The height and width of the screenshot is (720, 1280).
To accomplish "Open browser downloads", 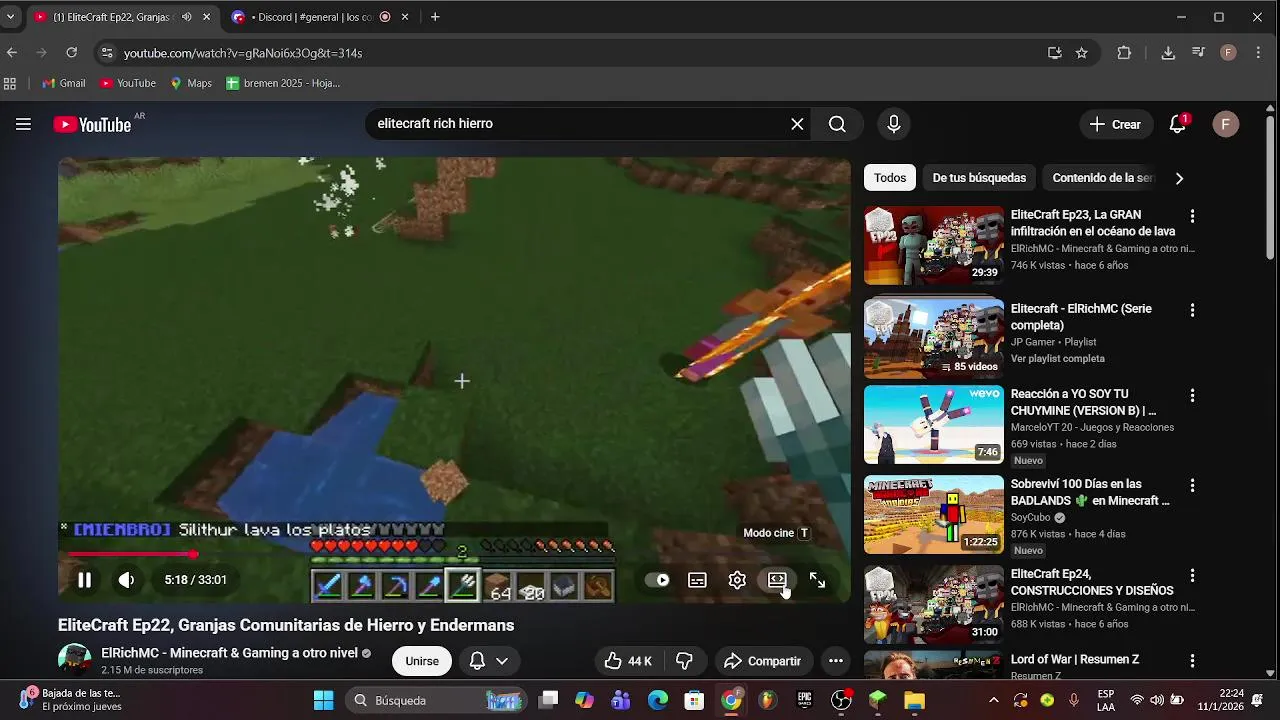I will pos(1168,53).
